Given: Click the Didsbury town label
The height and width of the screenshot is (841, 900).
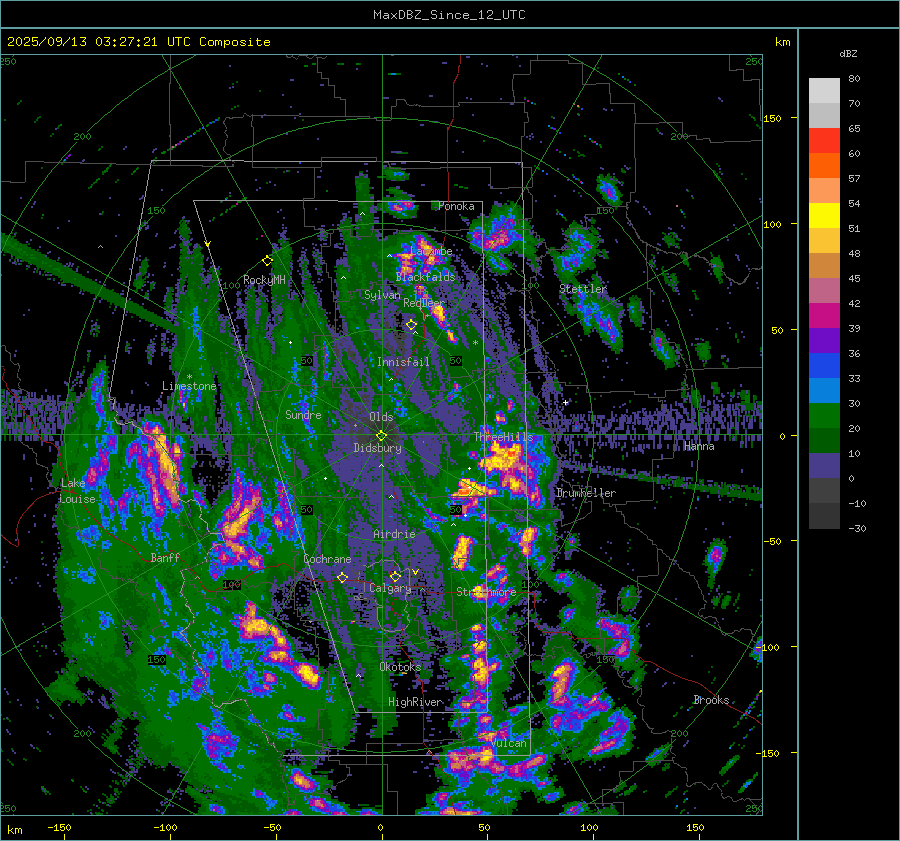Looking at the screenshot, I should pos(377,448).
